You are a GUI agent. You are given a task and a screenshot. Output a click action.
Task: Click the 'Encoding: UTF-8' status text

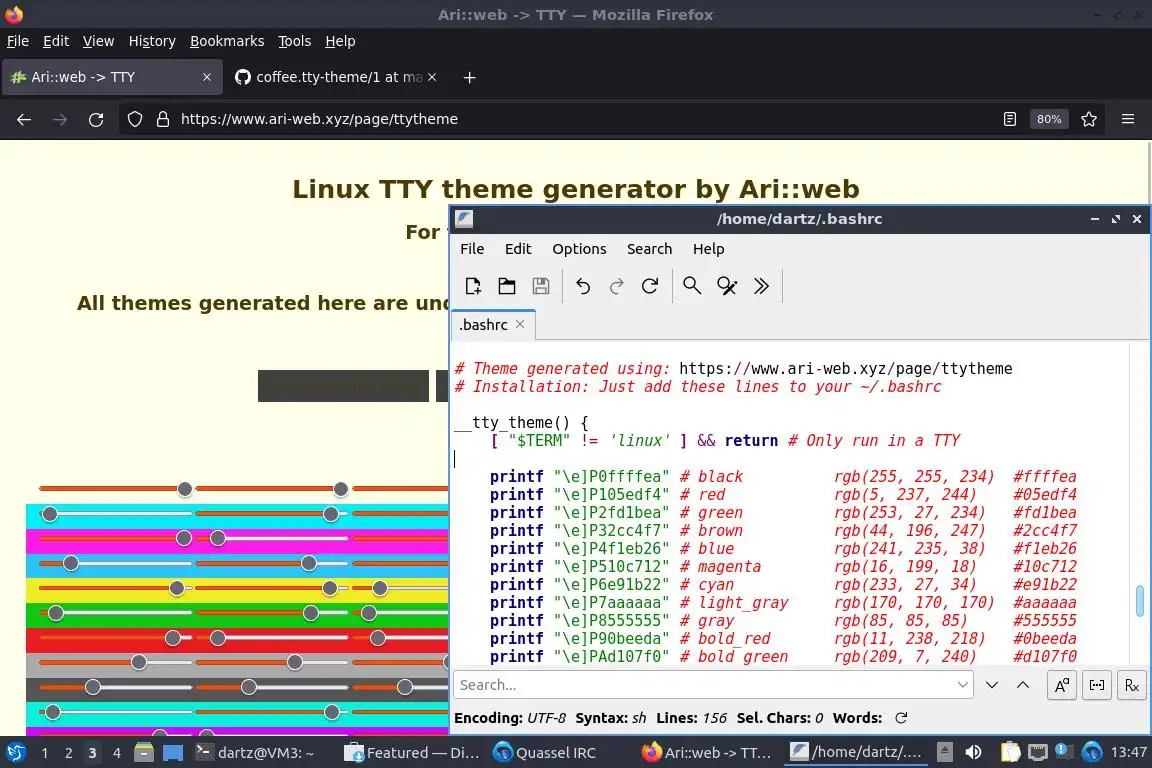coord(510,718)
